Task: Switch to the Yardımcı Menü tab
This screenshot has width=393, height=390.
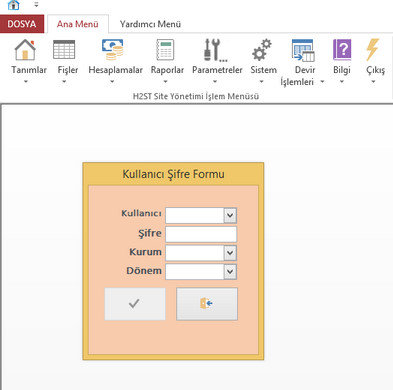Action: [150, 24]
